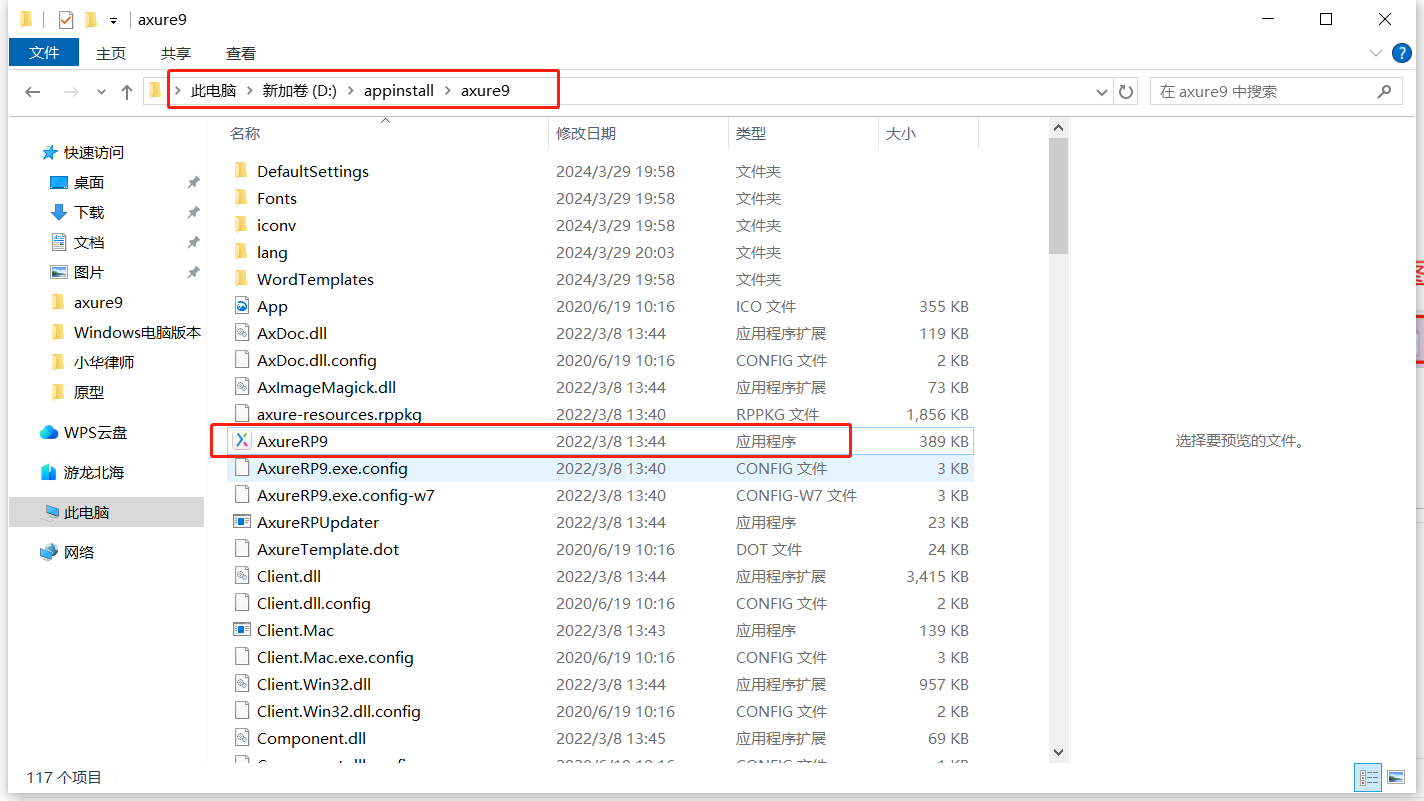Expand the ribbon with the chevron
This screenshot has height=801, width=1424.
[1375, 53]
